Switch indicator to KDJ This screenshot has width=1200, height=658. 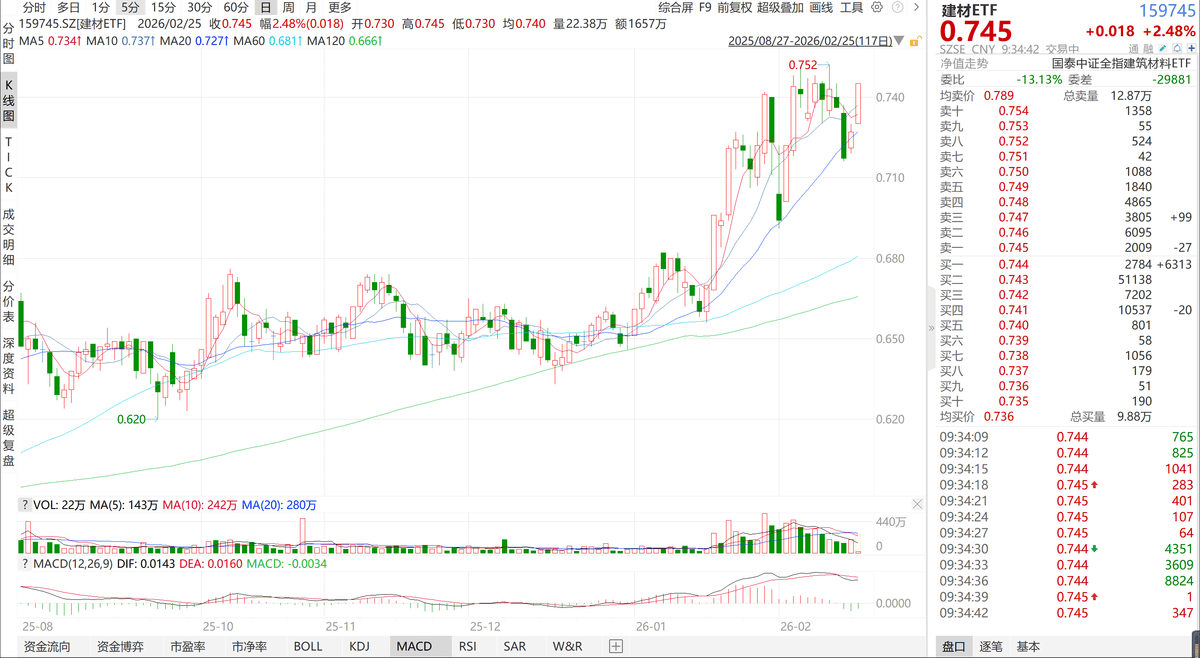[x=359, y=647]
